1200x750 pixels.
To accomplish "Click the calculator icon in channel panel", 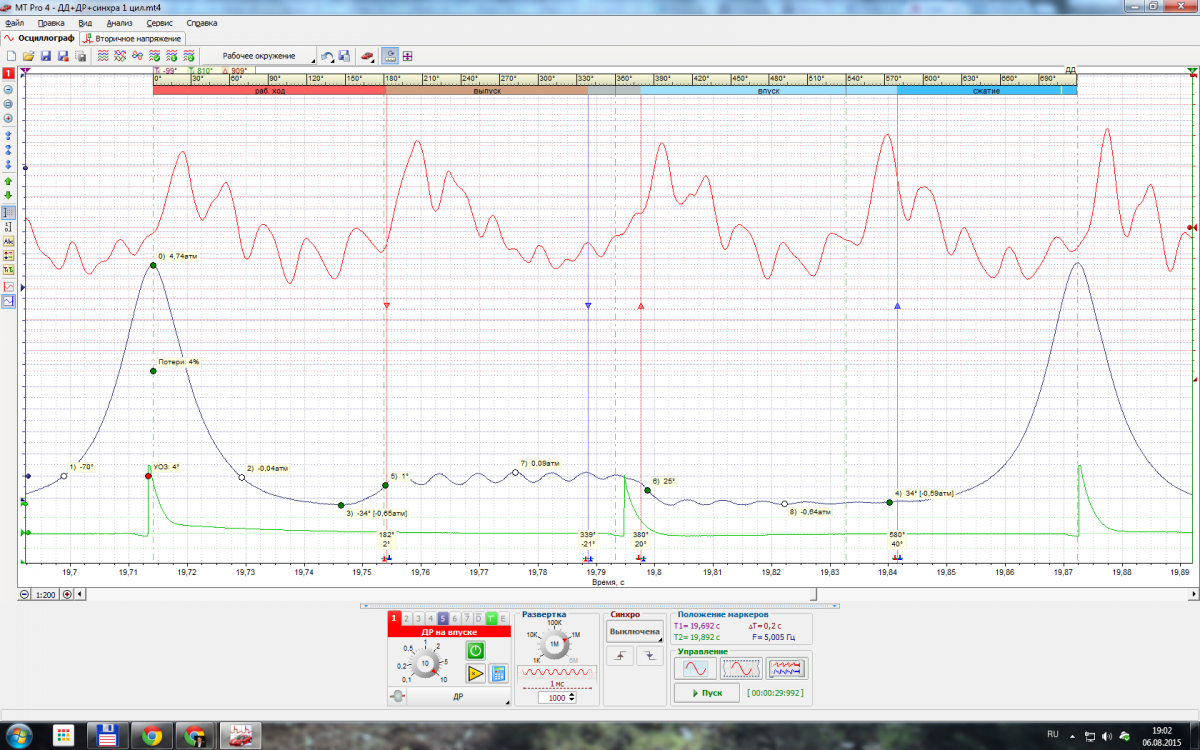I will pos(499,673).
